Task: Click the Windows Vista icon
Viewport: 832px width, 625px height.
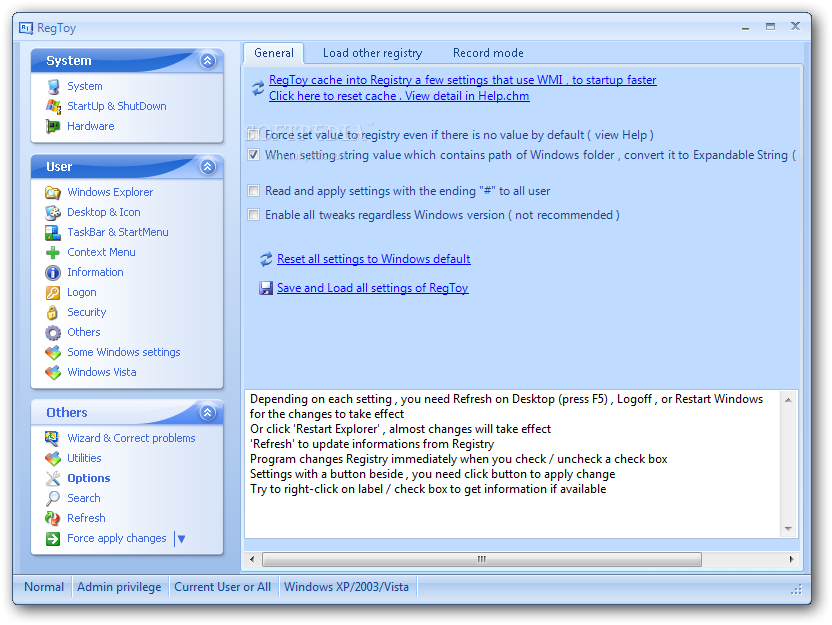Action: tap(53, 372)
